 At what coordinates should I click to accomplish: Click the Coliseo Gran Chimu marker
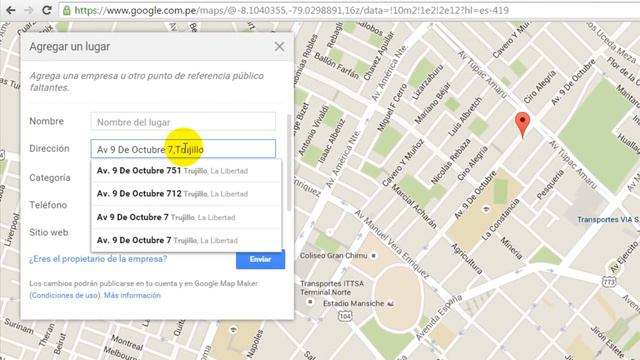(373, 256)
